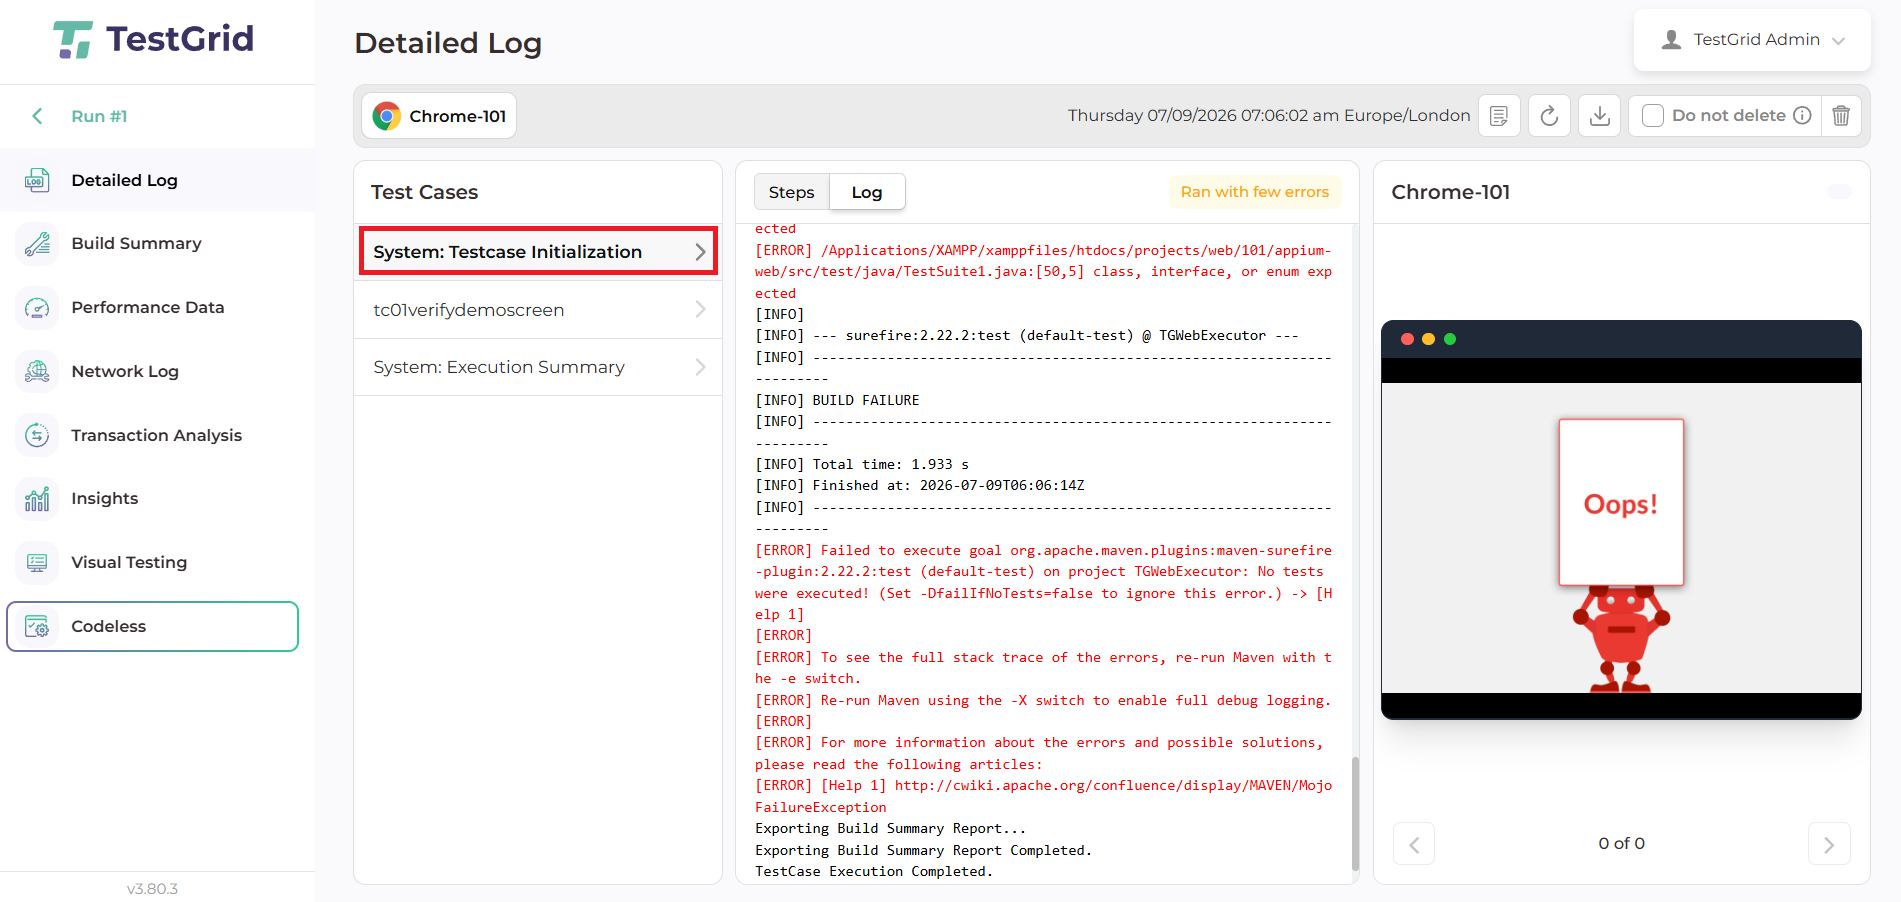Open Insights menu item
The image size is (1901, 902).
point(157,498)
